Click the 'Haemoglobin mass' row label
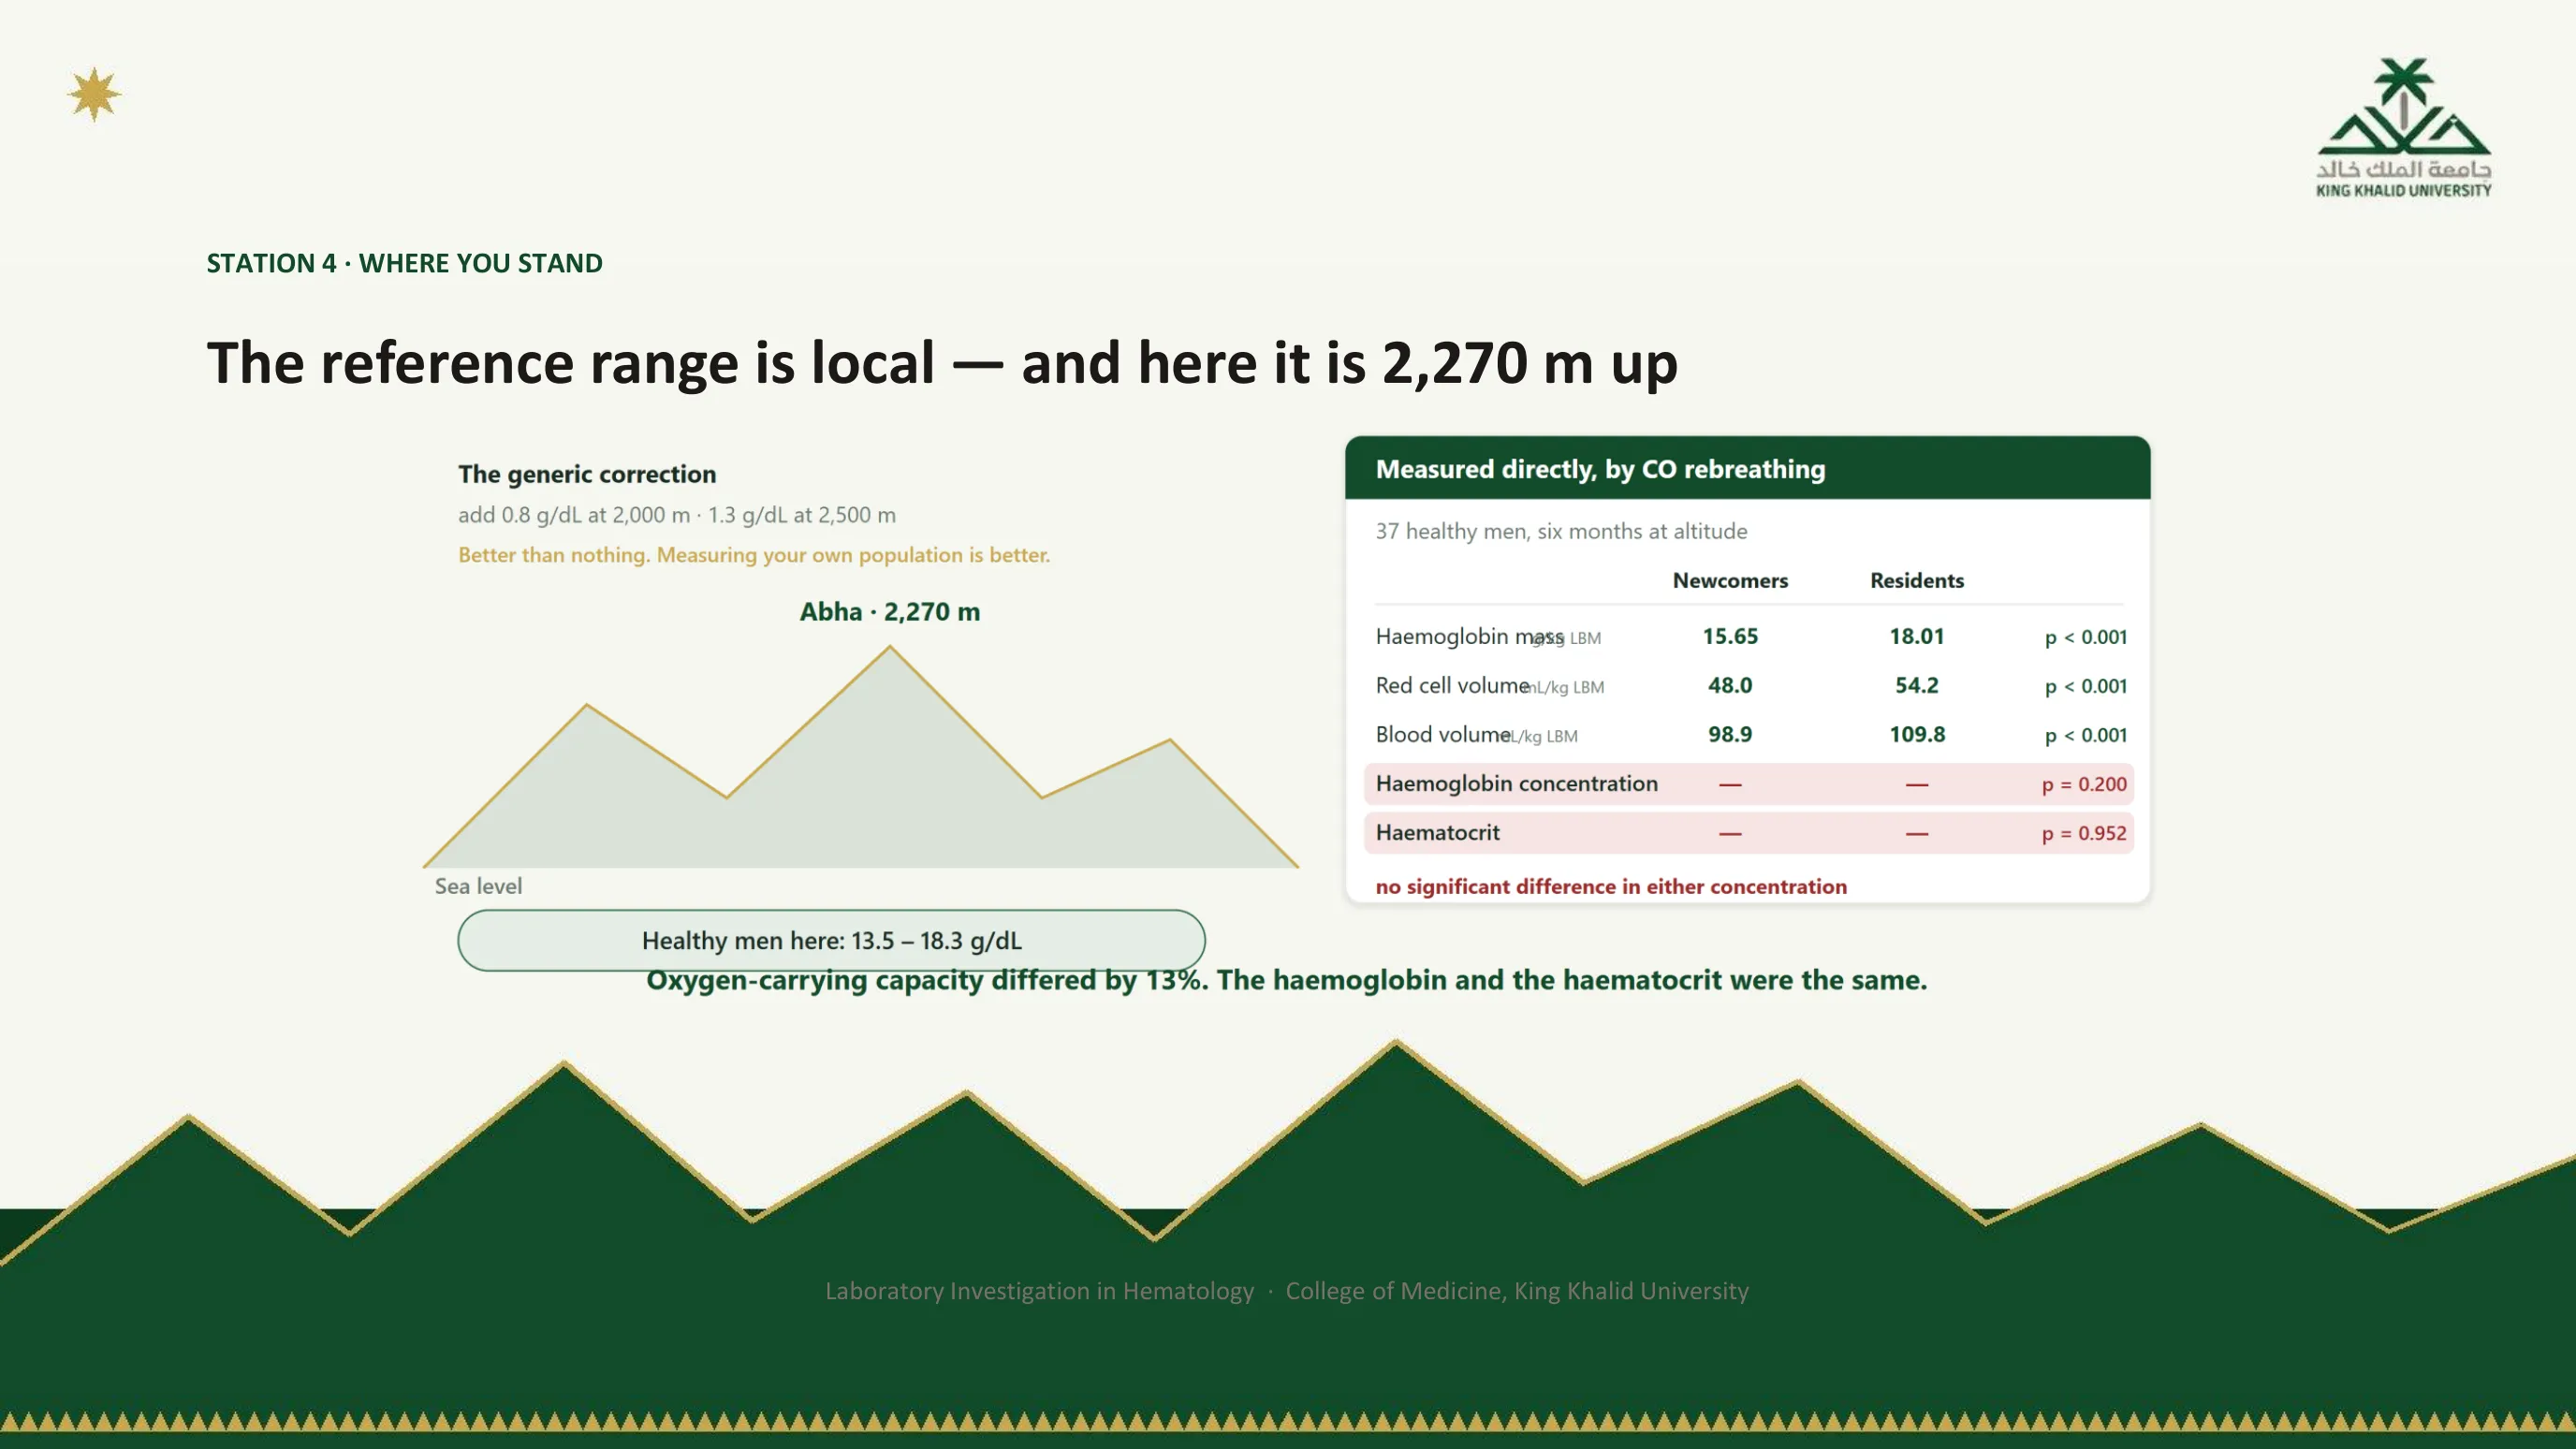The image size is (2576, 1449). [x=1469, y=636]
